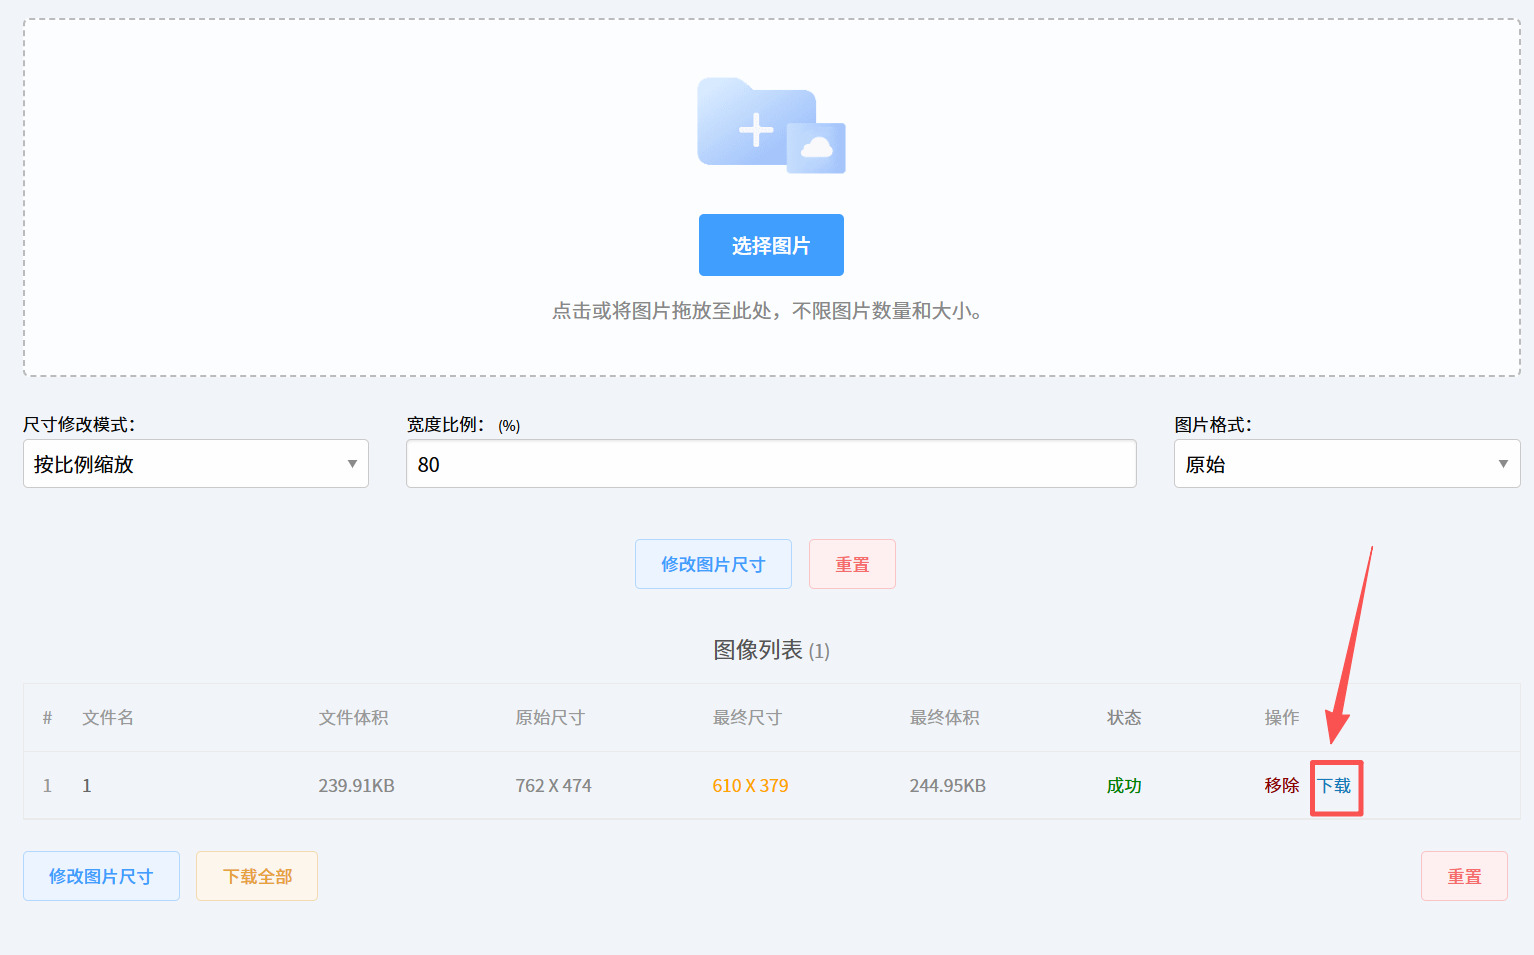Viewport: 1534px width, 955px height.
Task: Click the original size 762 X 474
Action: (x=553, y=786)
